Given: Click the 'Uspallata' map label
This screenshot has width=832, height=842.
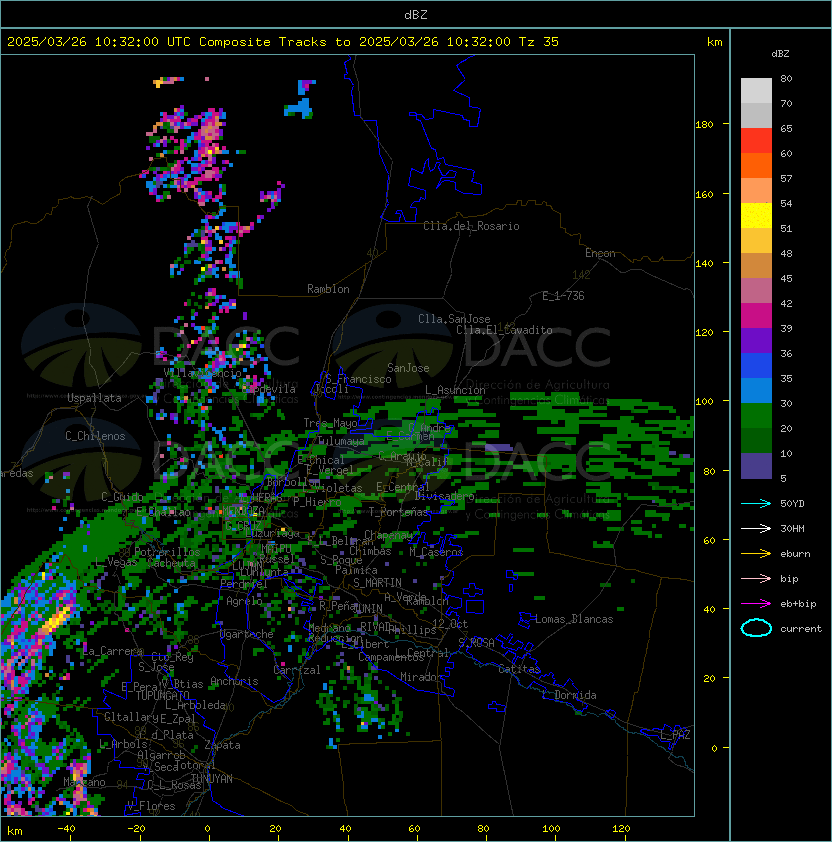Looking at the screenshot, I should (x=95, y=398).
